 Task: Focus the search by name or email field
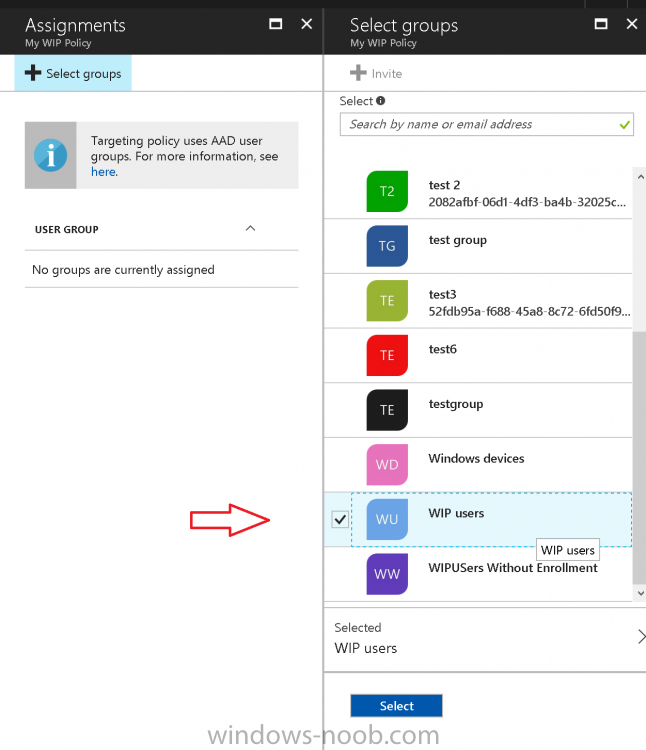pyautogui.click(x=487, y=124)
